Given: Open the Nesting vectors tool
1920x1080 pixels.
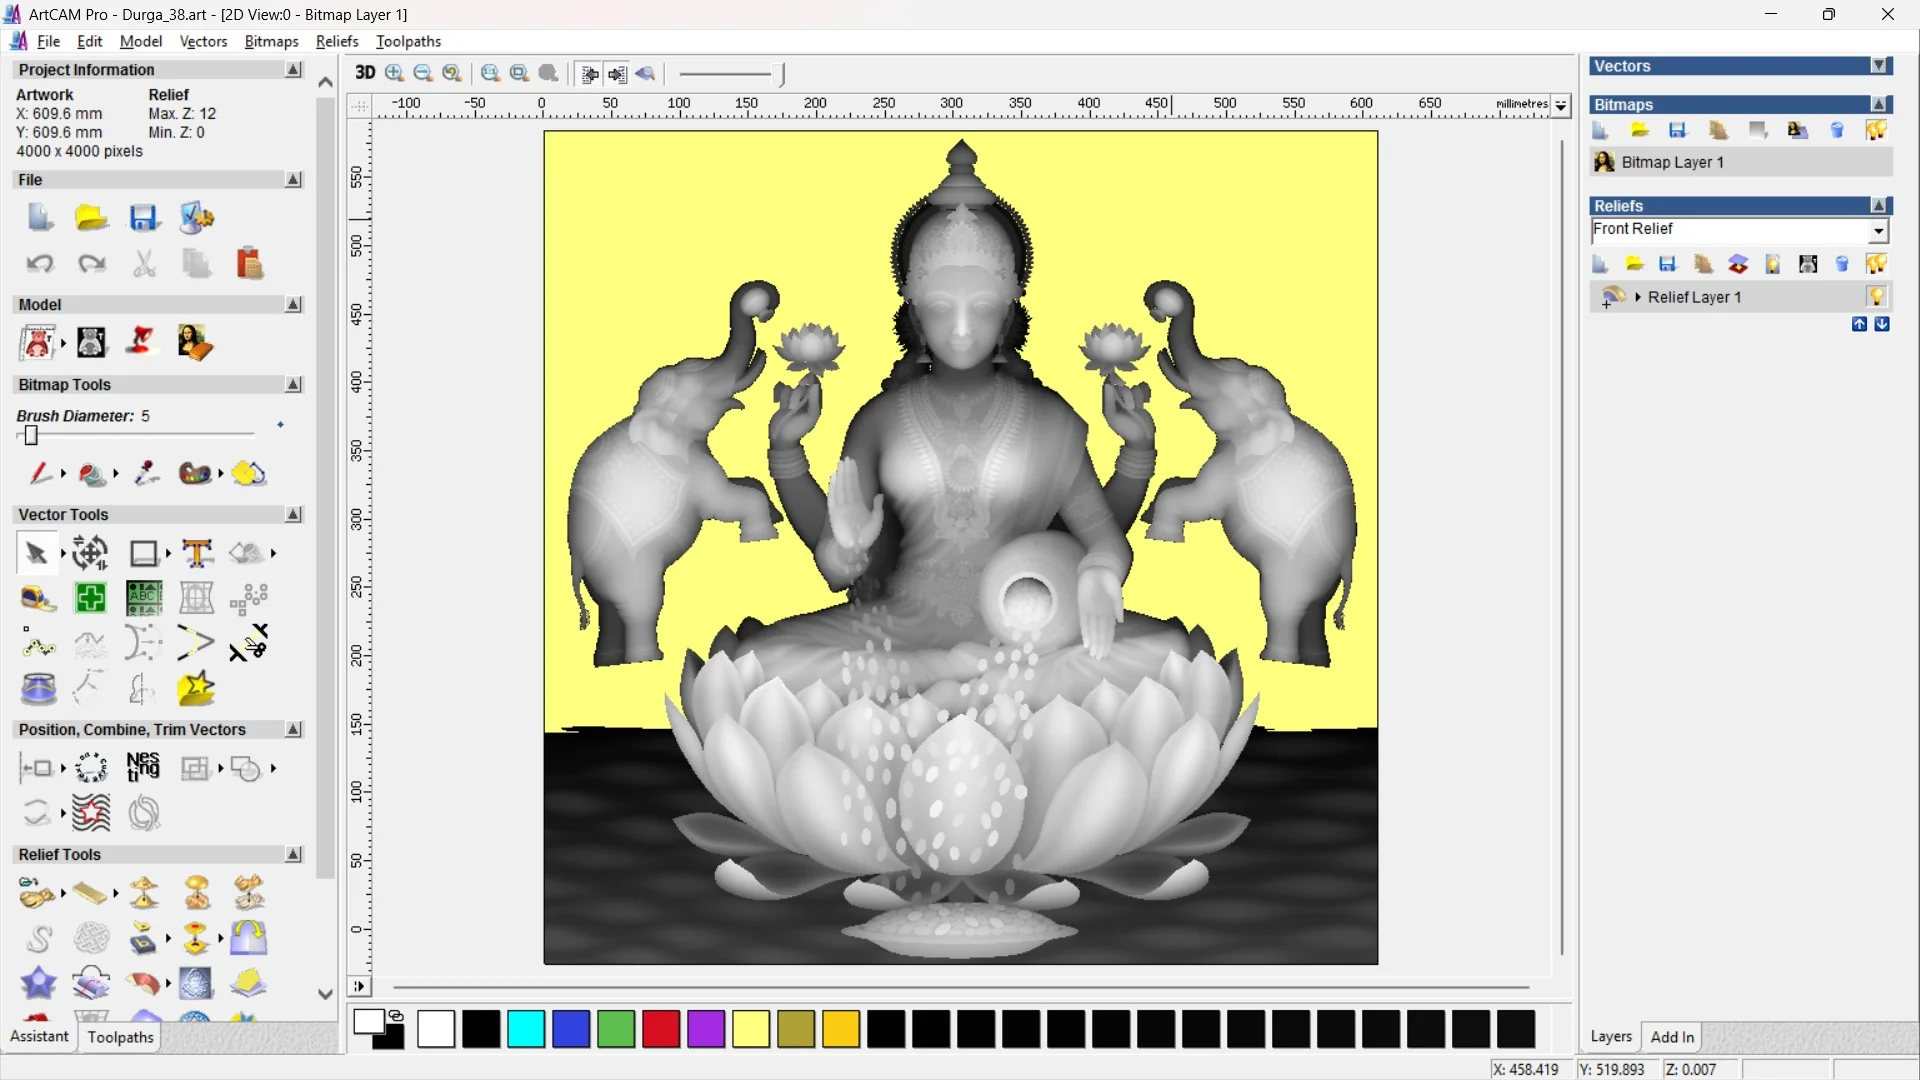Looking at the screenshot, I should [x=143, y=767].
